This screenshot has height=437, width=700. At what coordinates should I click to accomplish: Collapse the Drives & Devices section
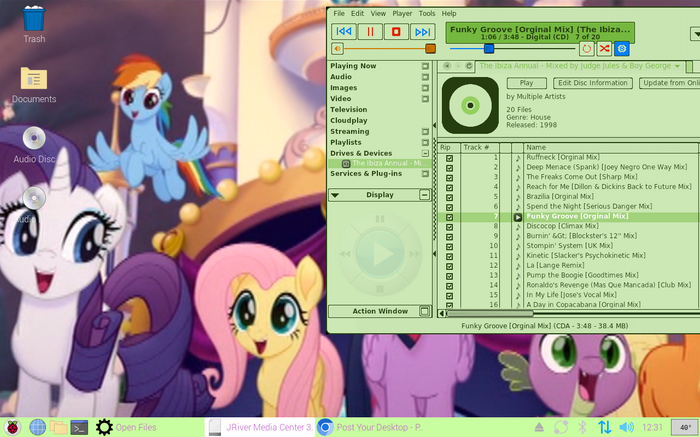(x=425, y=153)
